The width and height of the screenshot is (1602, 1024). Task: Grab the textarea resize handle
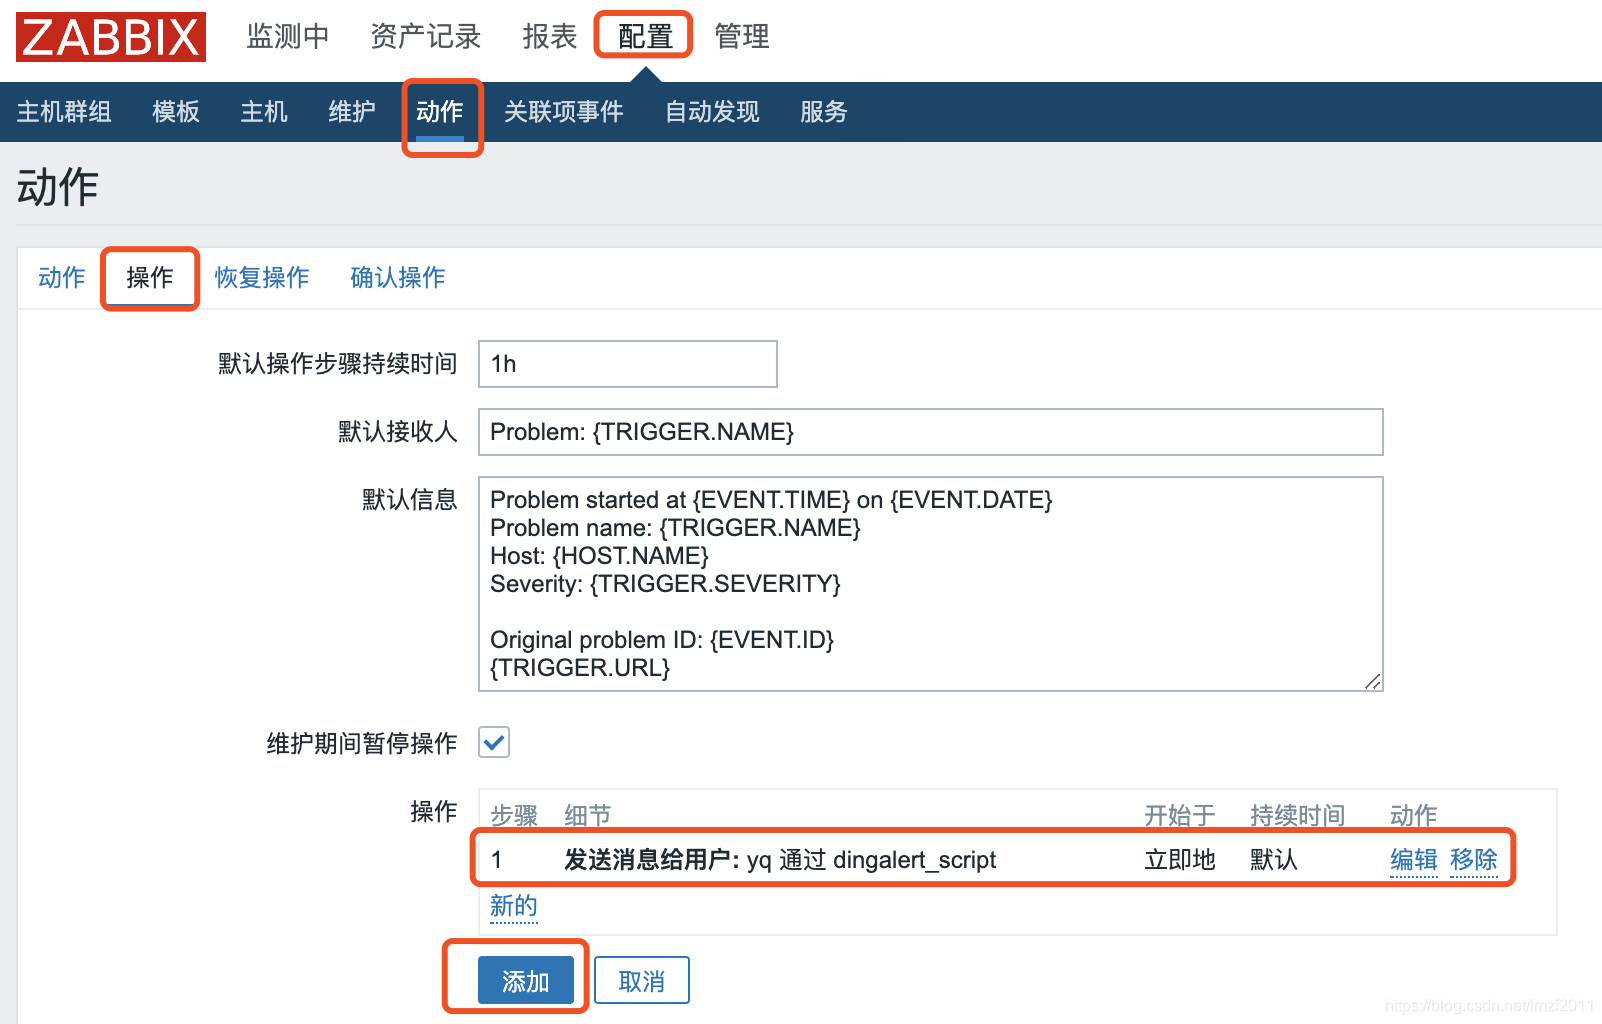coord(1373,681)
